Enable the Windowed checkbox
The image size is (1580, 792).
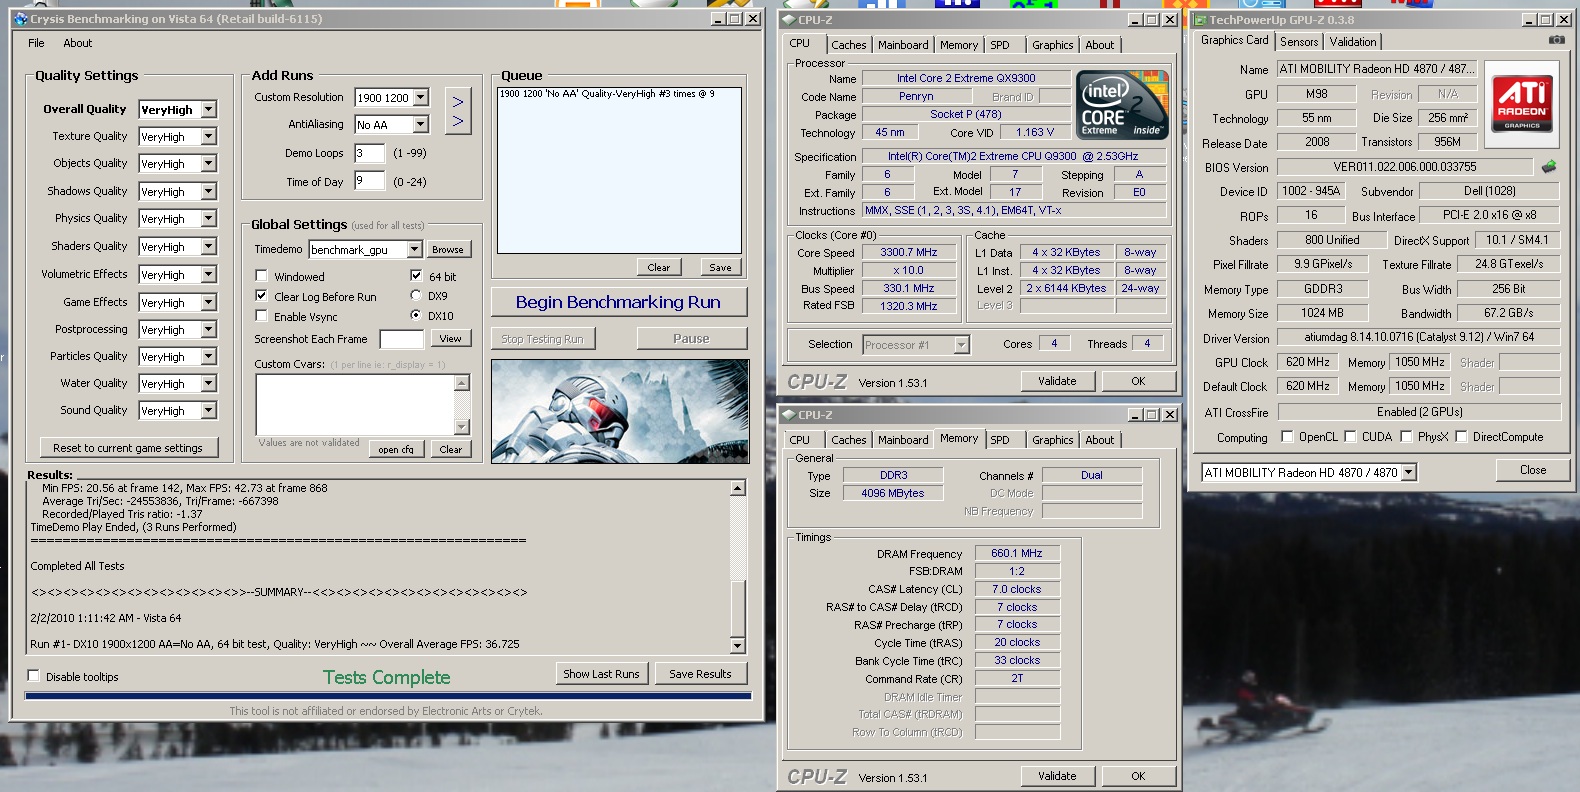pos(261,276)
